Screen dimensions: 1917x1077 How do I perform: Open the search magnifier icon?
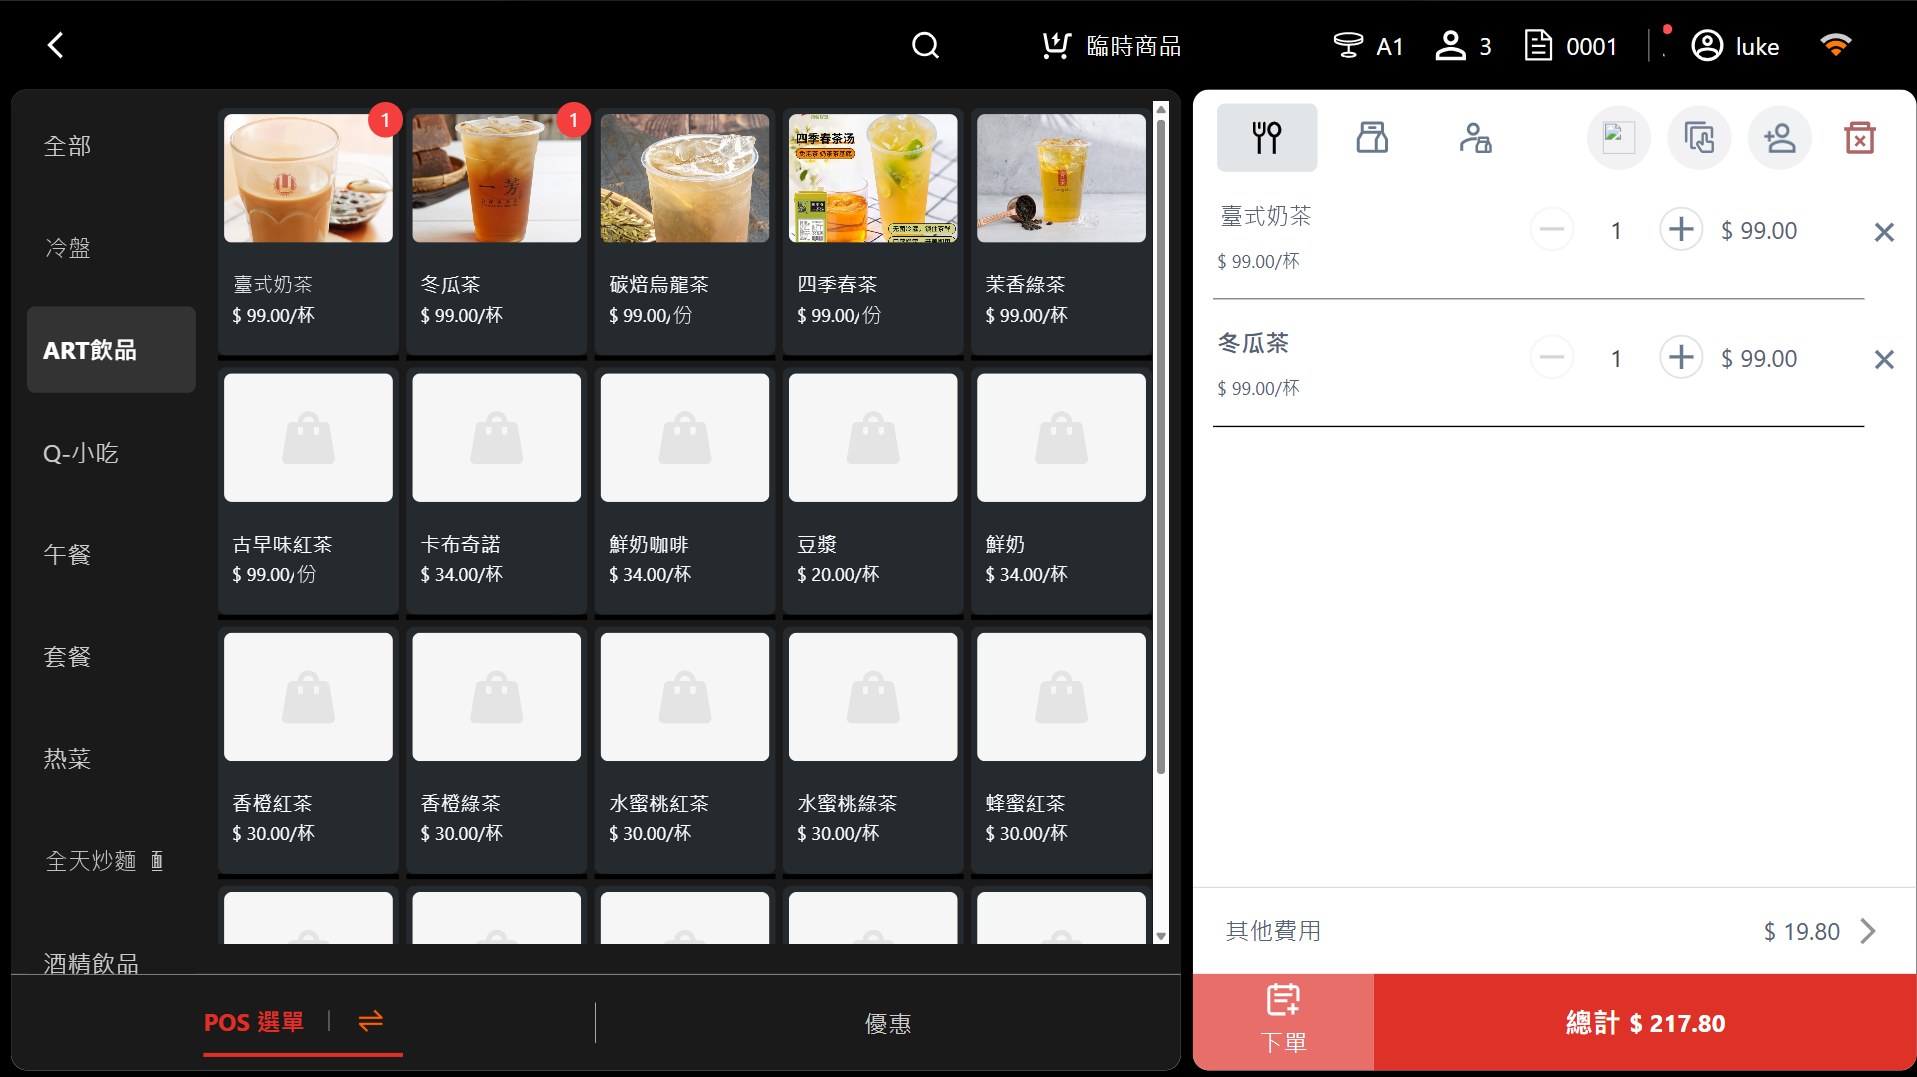pyautogui.click(x=925, y=46)
